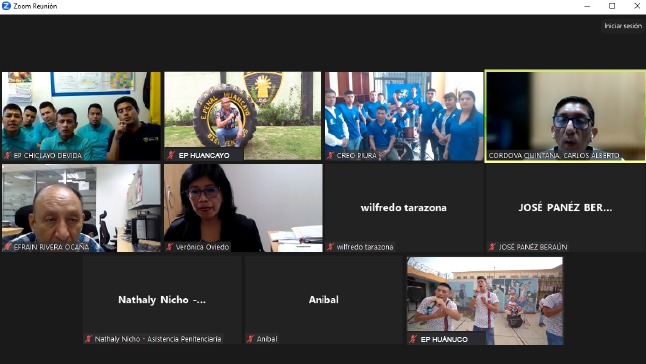Click the small 'wilfredo tarazona' bottom label

pyautogui.click(x=365, y=247)
